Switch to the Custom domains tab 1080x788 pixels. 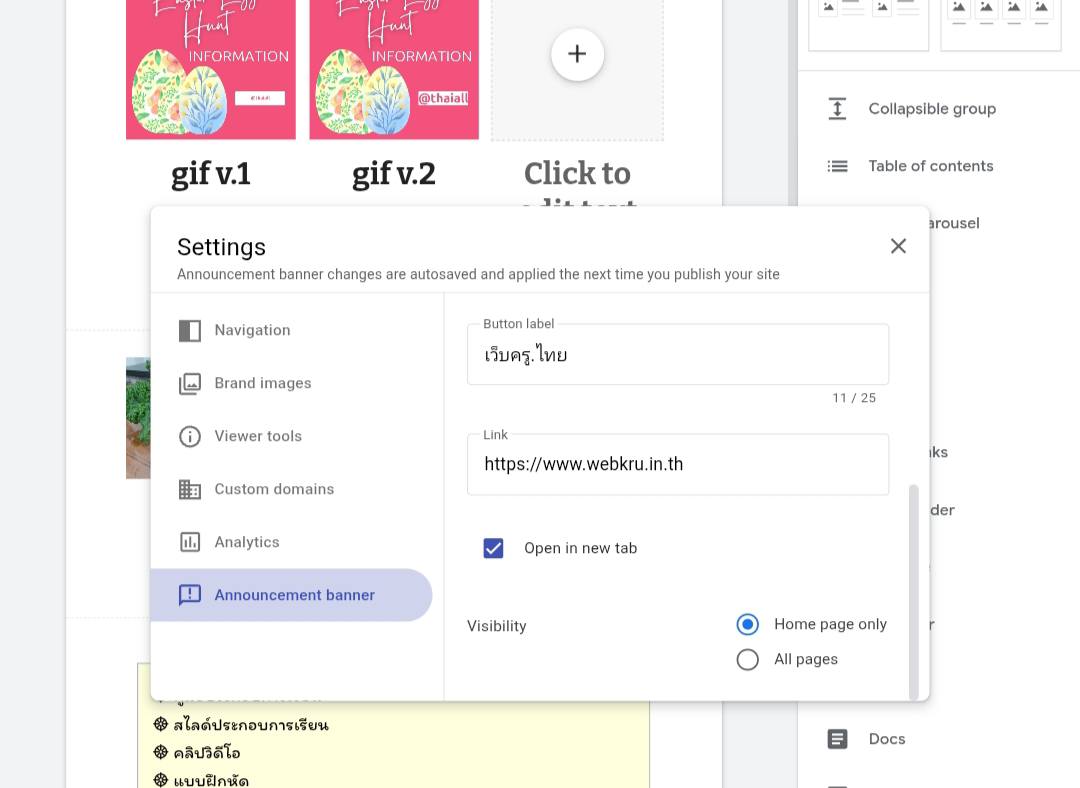(x=274, y=489)
